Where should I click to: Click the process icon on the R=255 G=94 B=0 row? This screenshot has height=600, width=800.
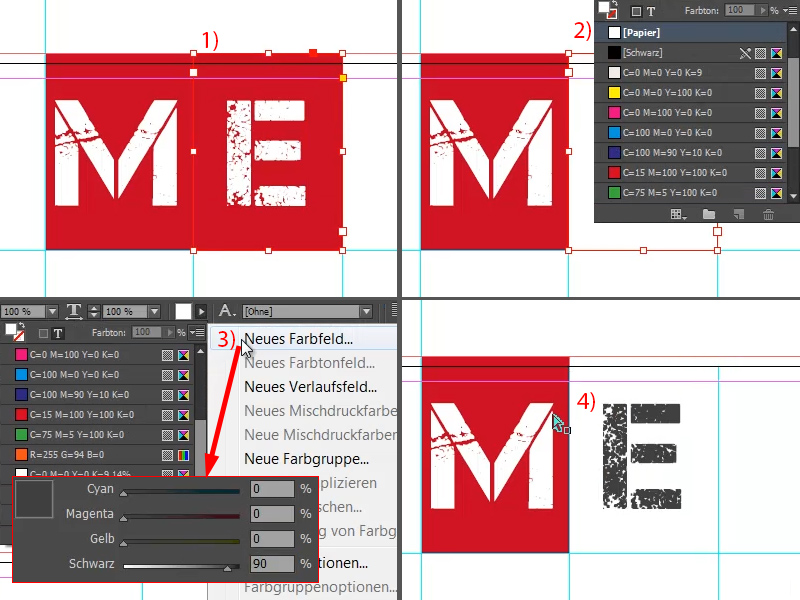[x=167, y=455]
